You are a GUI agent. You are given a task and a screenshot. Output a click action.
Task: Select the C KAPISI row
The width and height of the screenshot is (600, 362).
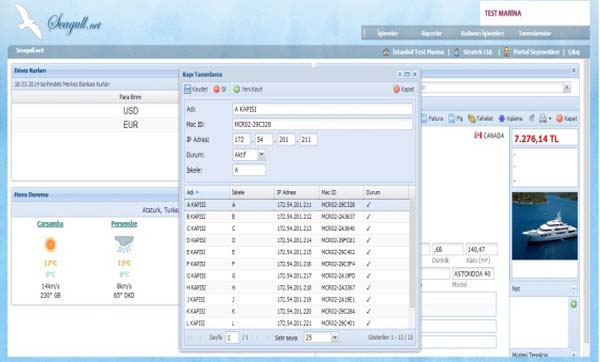(297, 228)
